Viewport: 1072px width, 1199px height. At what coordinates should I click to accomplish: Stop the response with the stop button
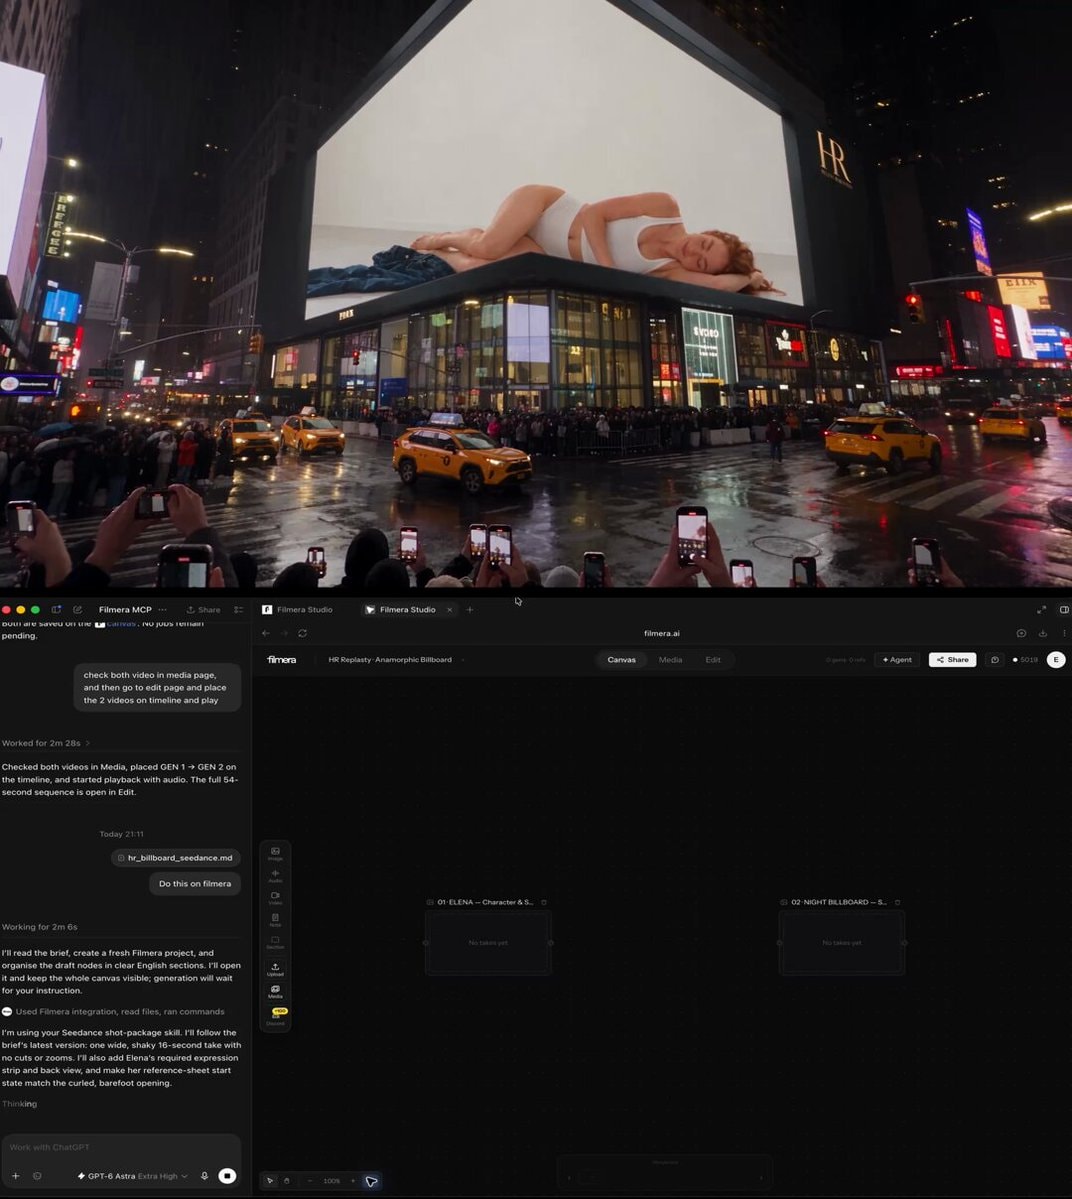(x=227, y=1176)
